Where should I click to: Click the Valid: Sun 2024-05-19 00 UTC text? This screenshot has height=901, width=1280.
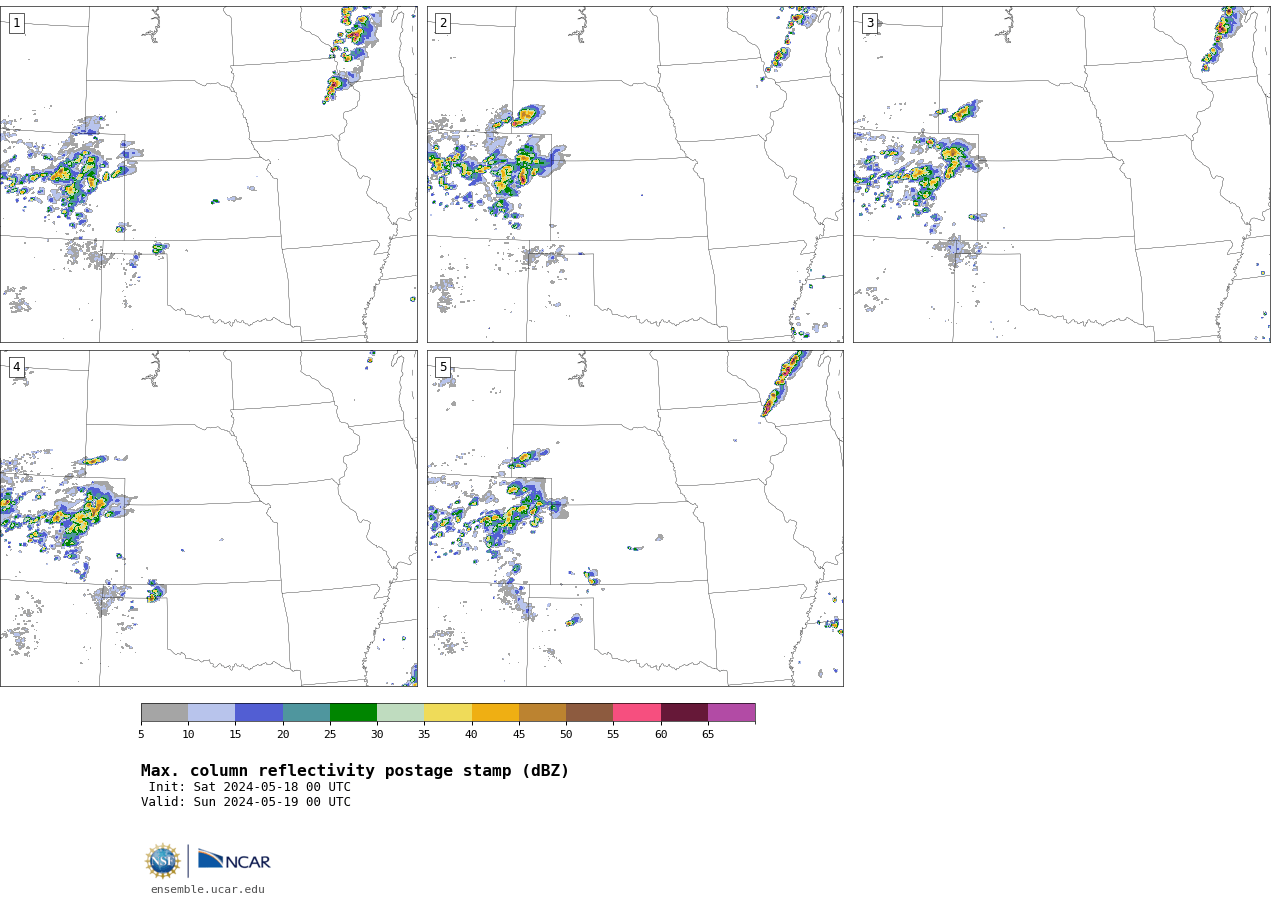pos(246,802)
